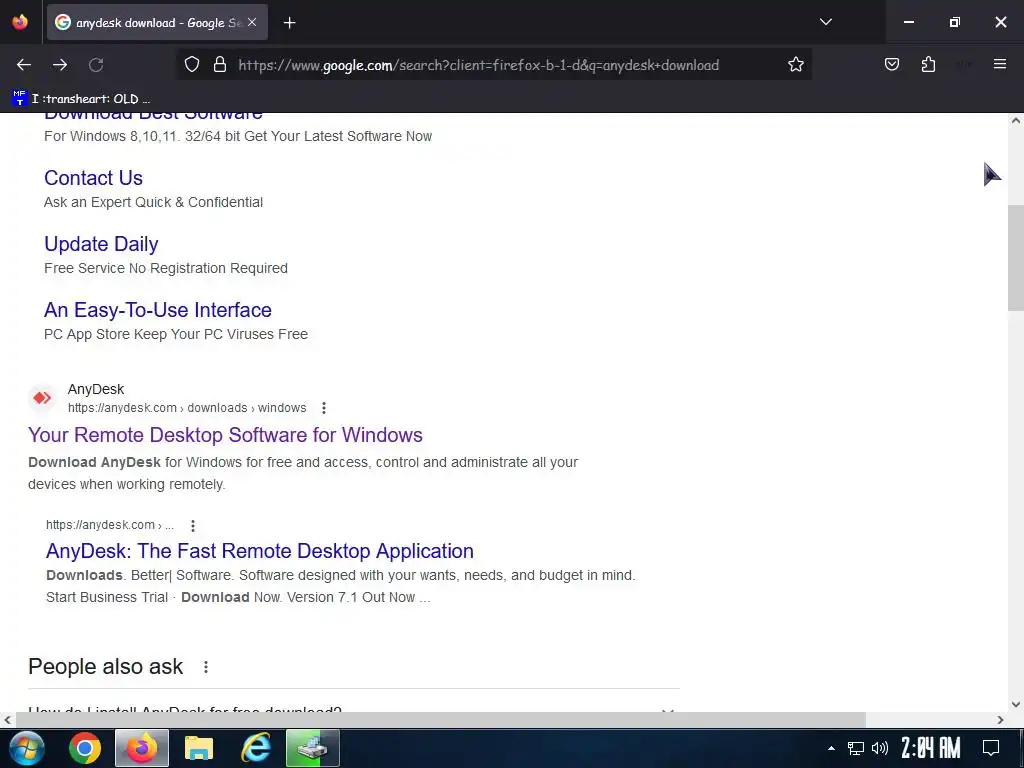
Task: Click the scroll left arrow at bottom
Action: click(7, 720)
